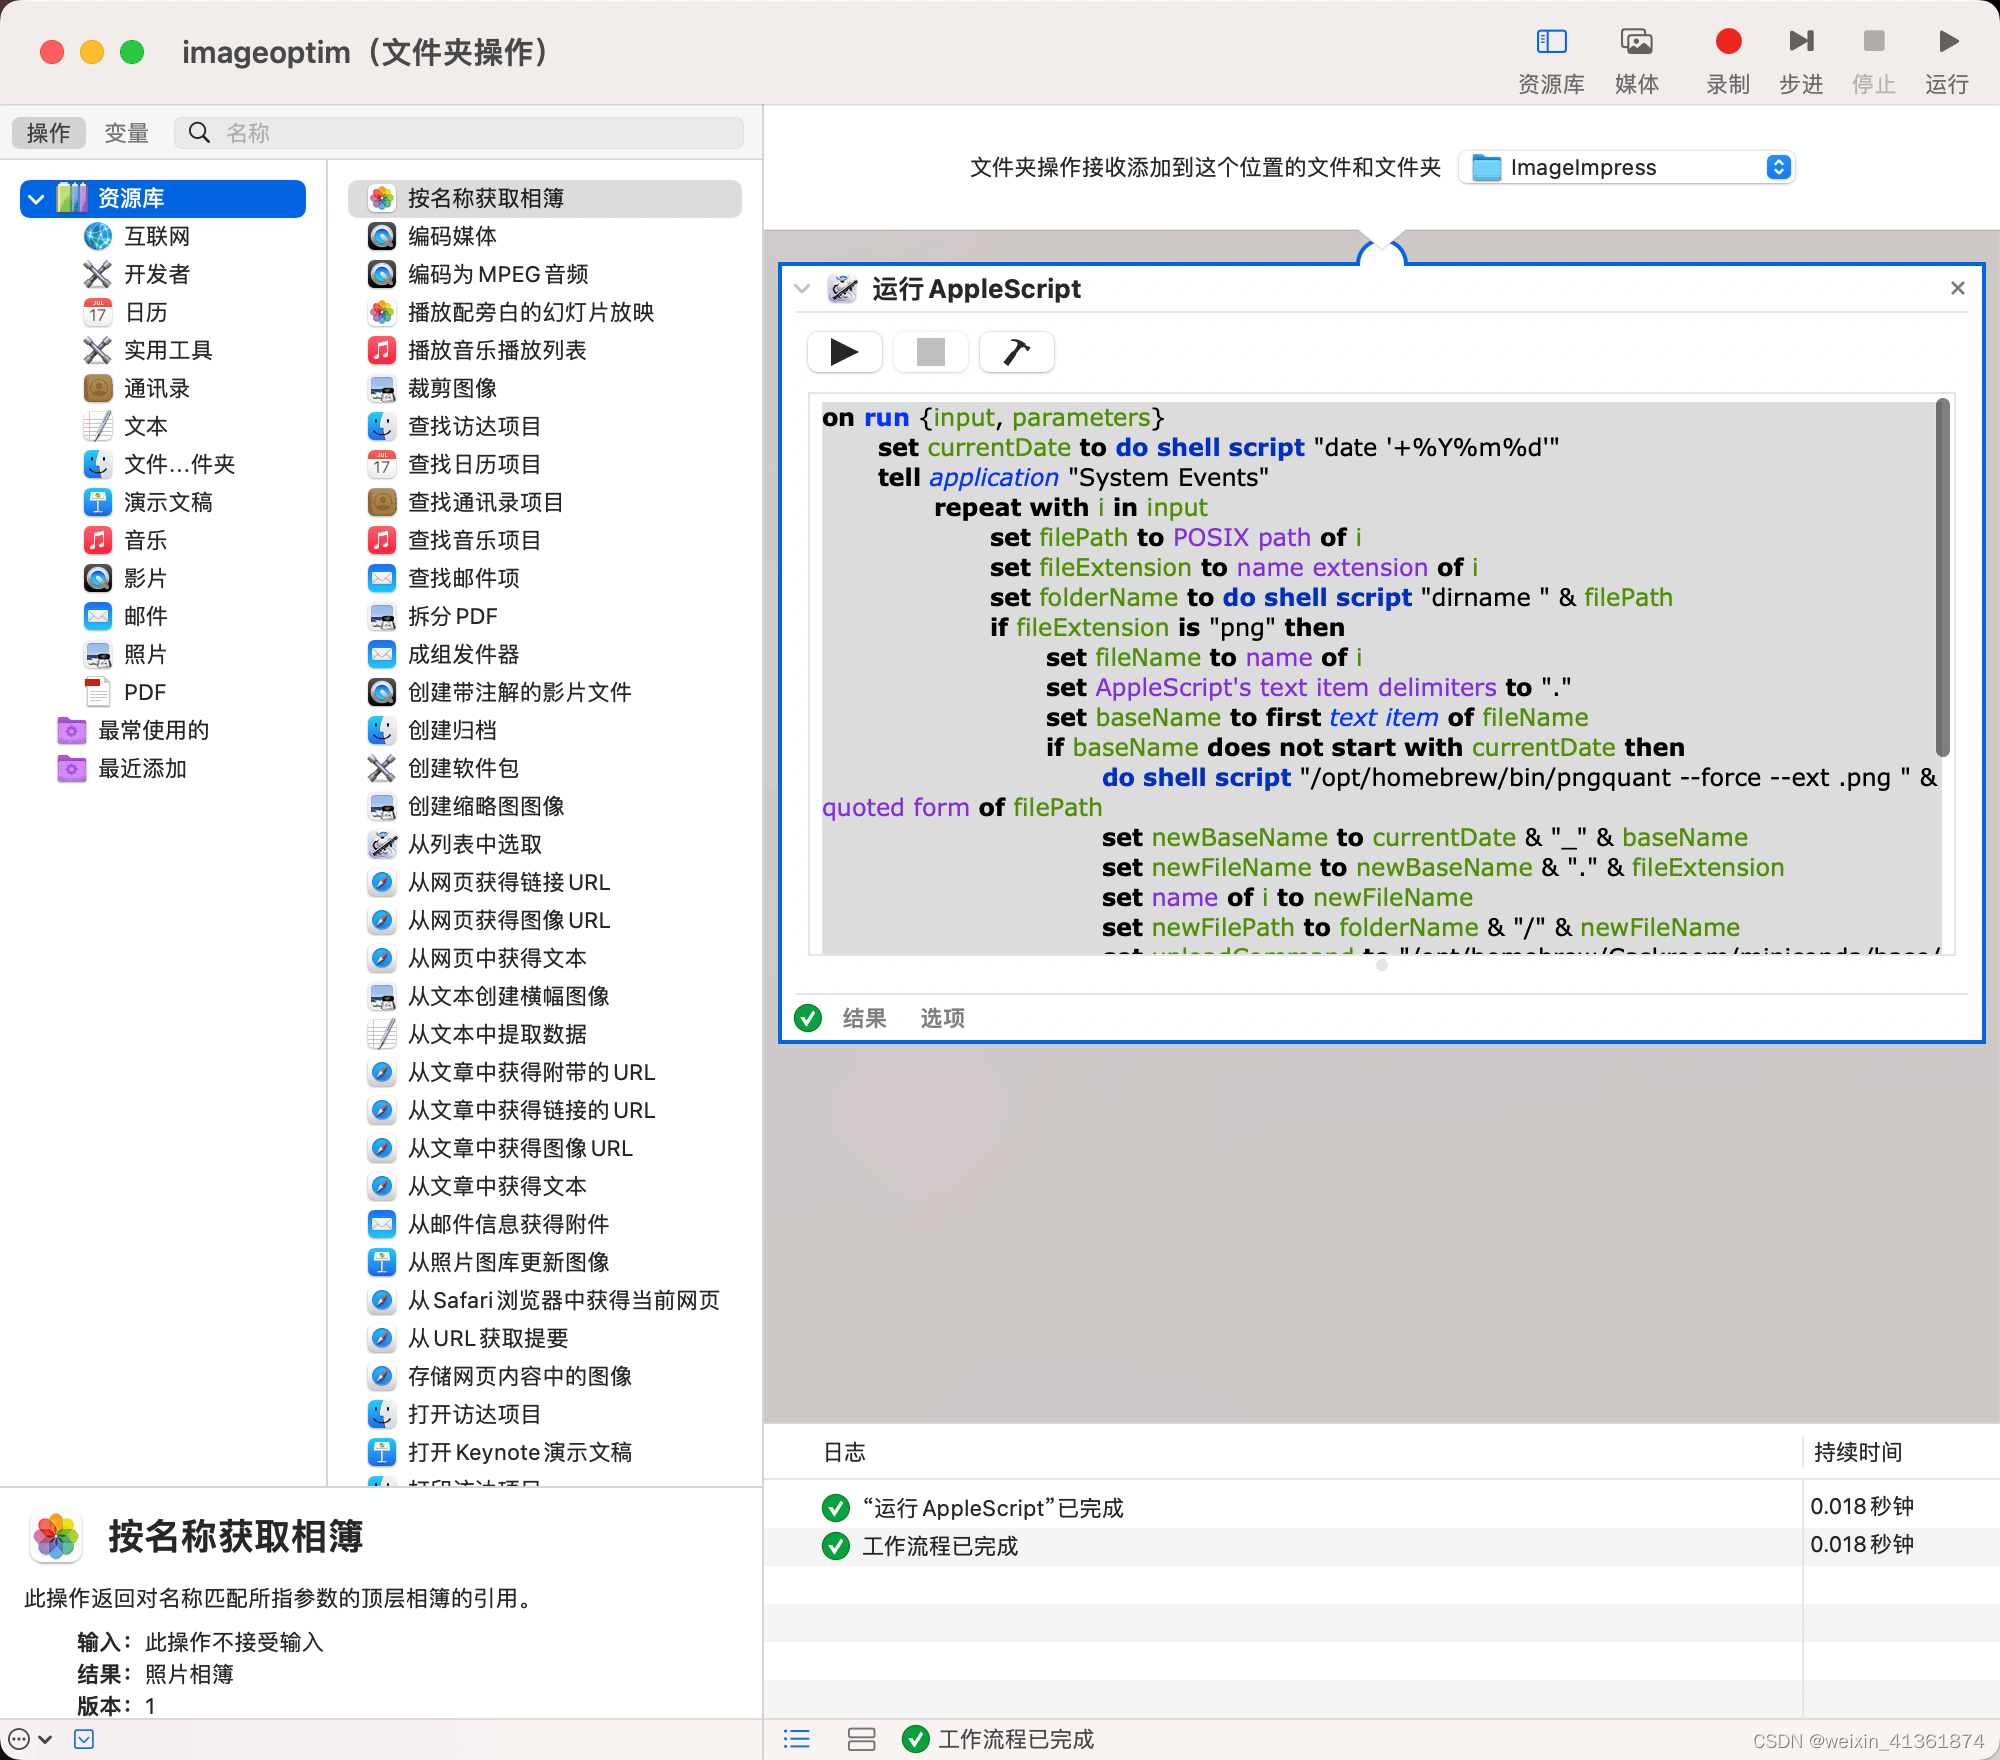Toggle description panel visibility at bottom-left
Viewport: 2000px width, 1760px height.
[84, 1739]
